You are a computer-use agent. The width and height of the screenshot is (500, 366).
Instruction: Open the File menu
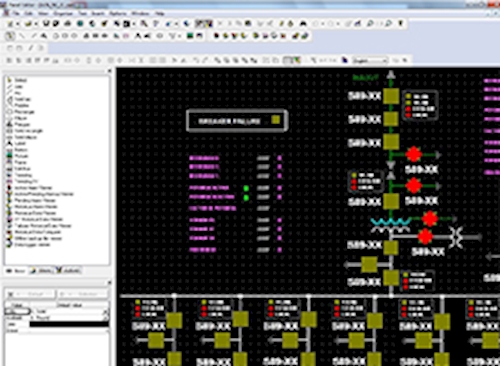[x=16, y=13]
